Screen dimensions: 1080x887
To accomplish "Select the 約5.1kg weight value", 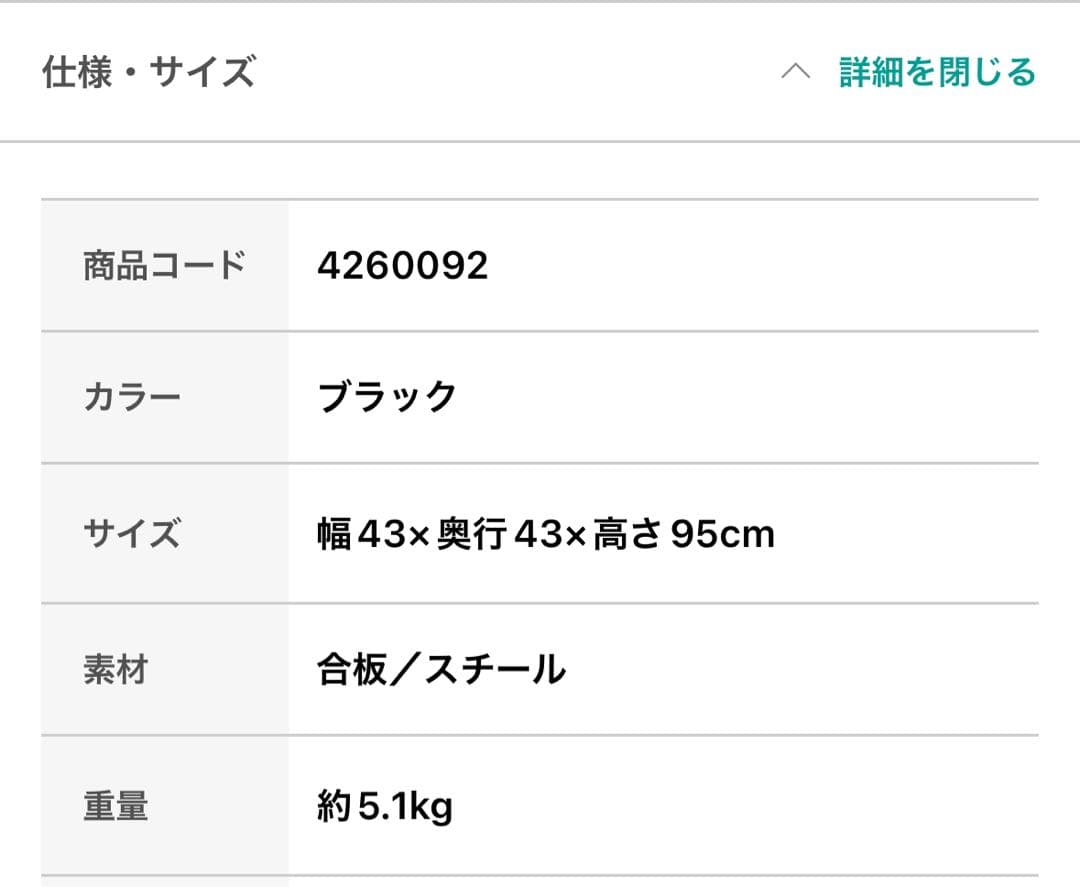I will coord(382,805).
